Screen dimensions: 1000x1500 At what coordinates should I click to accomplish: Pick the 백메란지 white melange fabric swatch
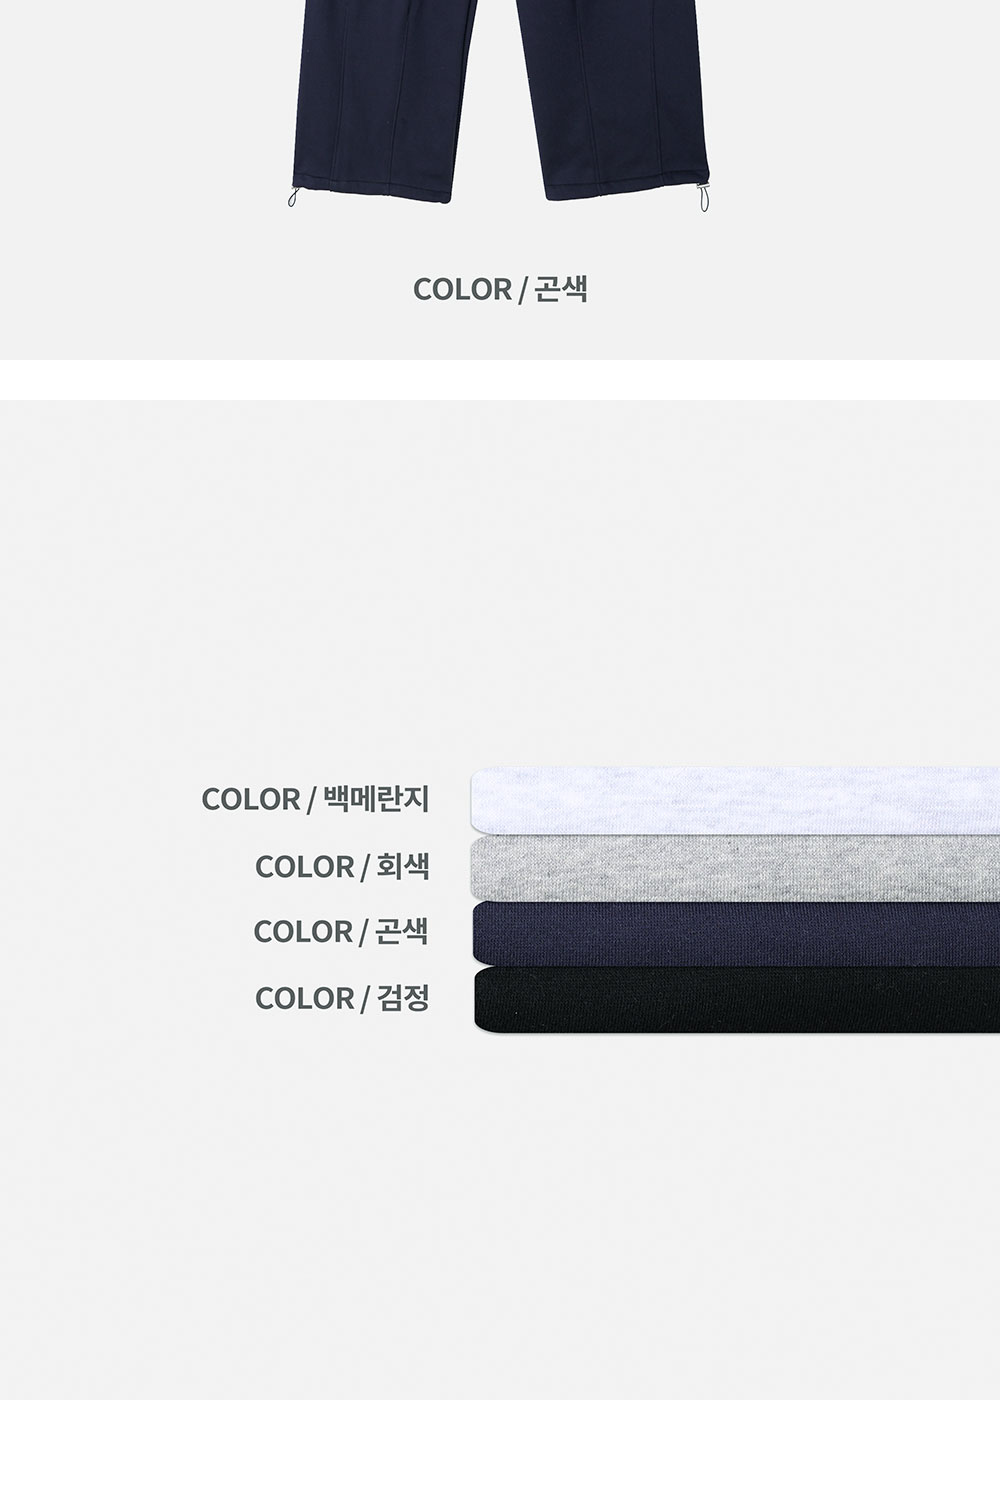pyautogui.click(x=735, y=800)
